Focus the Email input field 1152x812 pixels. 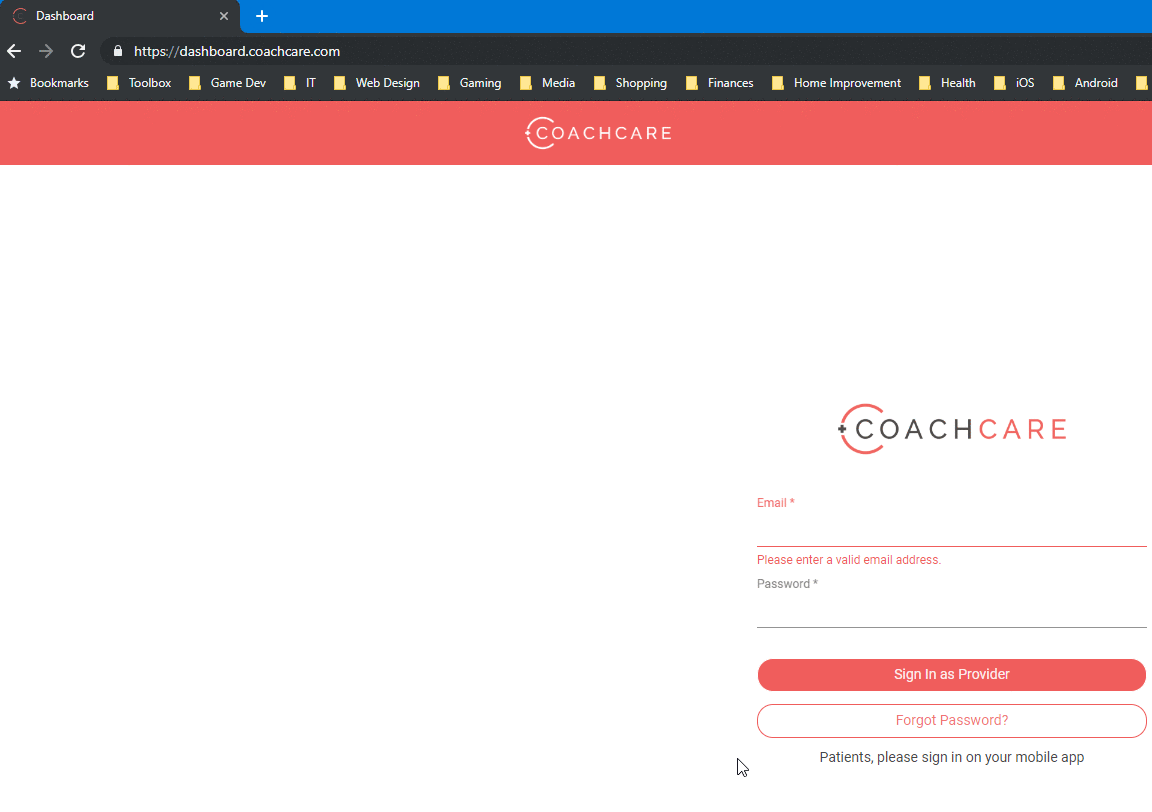tap(951, 531)
